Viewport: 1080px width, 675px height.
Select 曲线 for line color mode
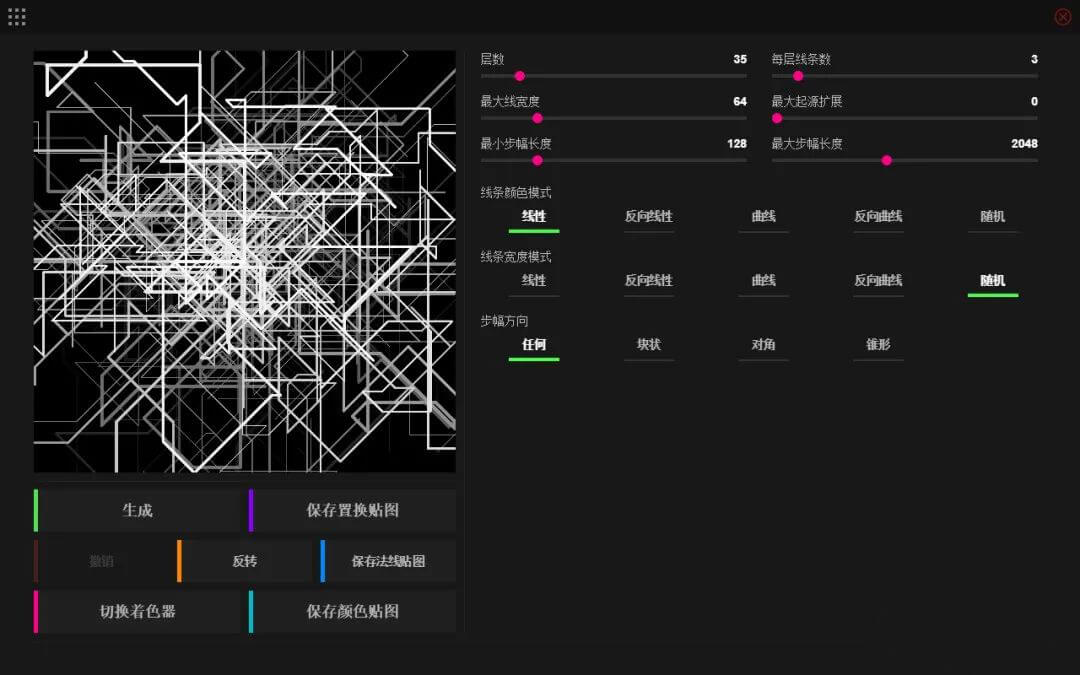763,217
